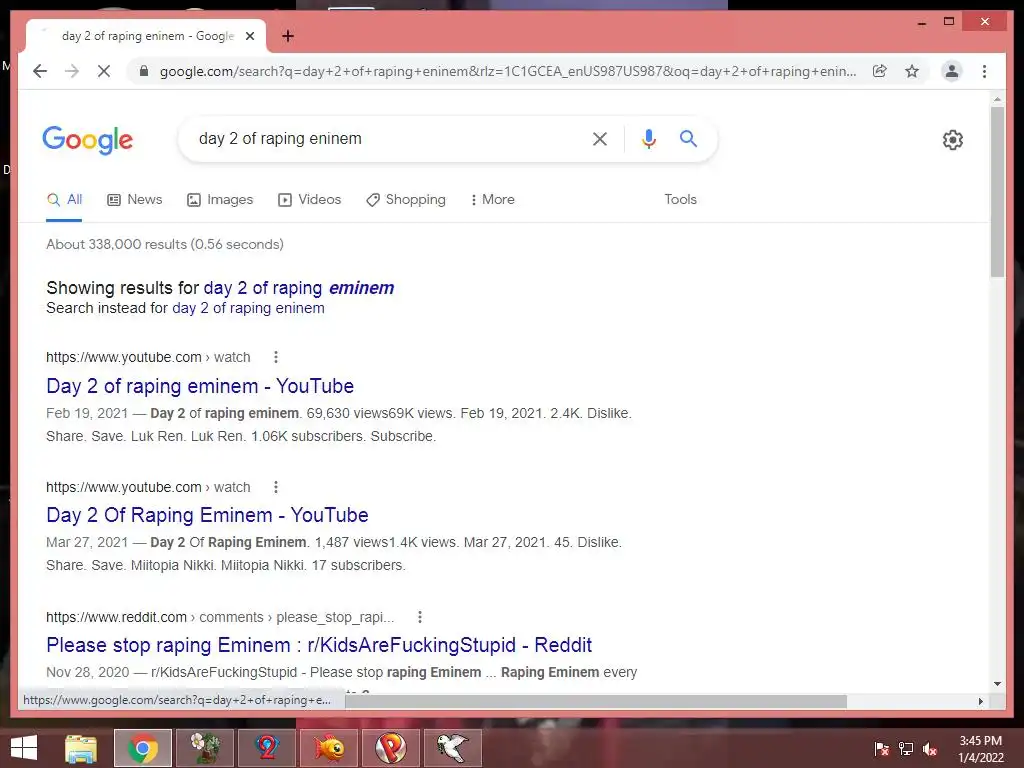Image resolution: width=1024 pixels, height=768 pixels.
Task: Open the orange fish taskbar app
Action: pyautogui.click(x=329, y=748)
